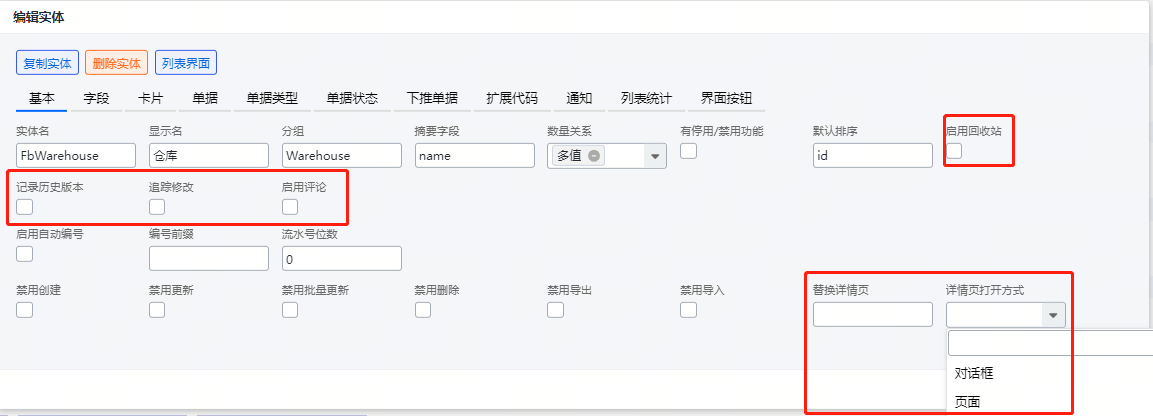Go to the 界面按钮 tab

click(726, 99)
